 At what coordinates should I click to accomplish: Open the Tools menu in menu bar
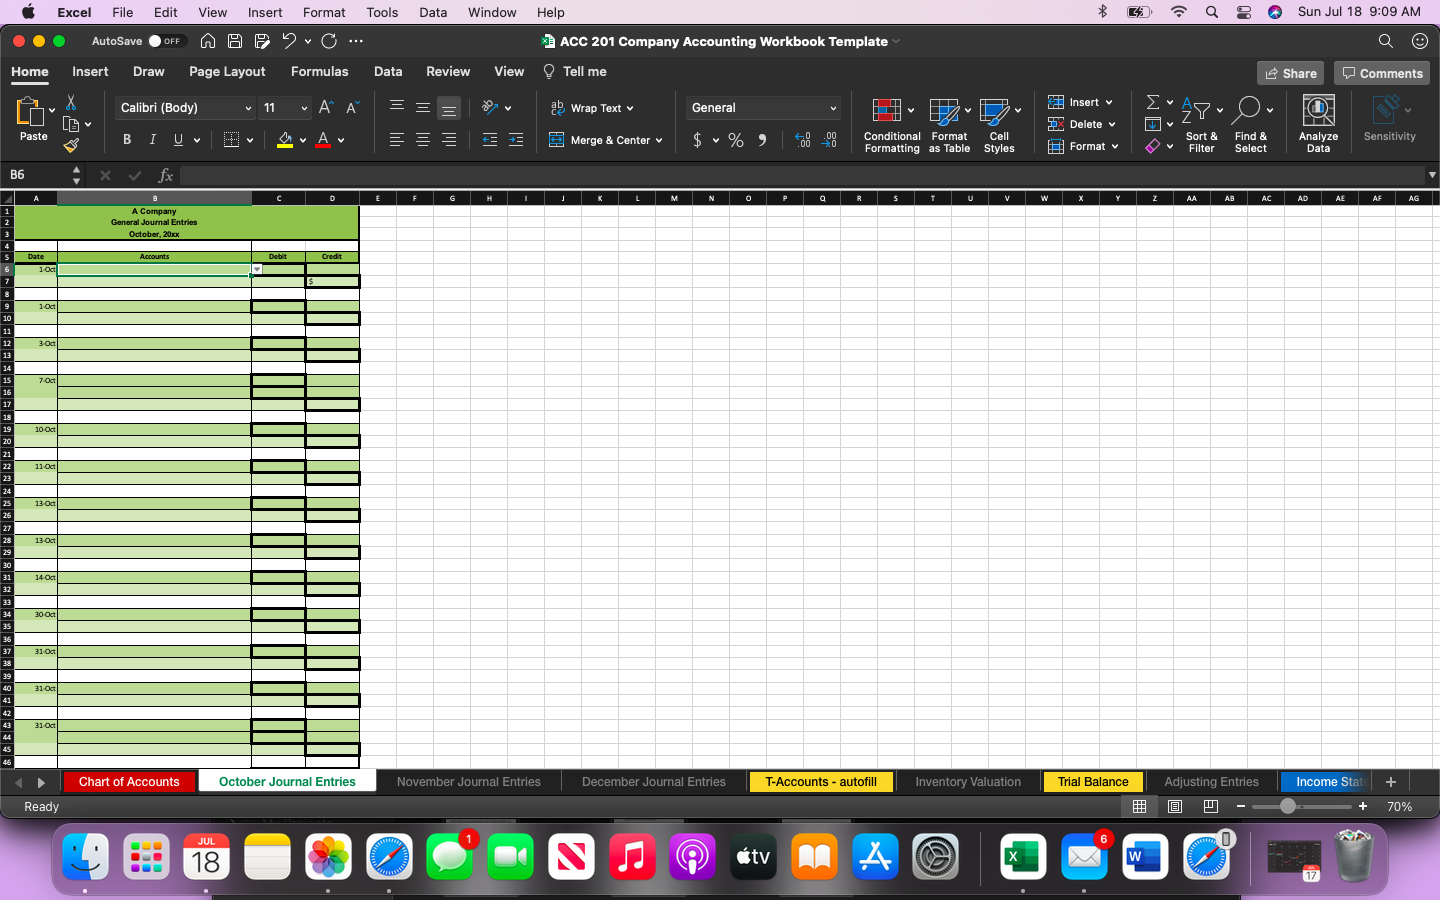[x=382, y=12]
